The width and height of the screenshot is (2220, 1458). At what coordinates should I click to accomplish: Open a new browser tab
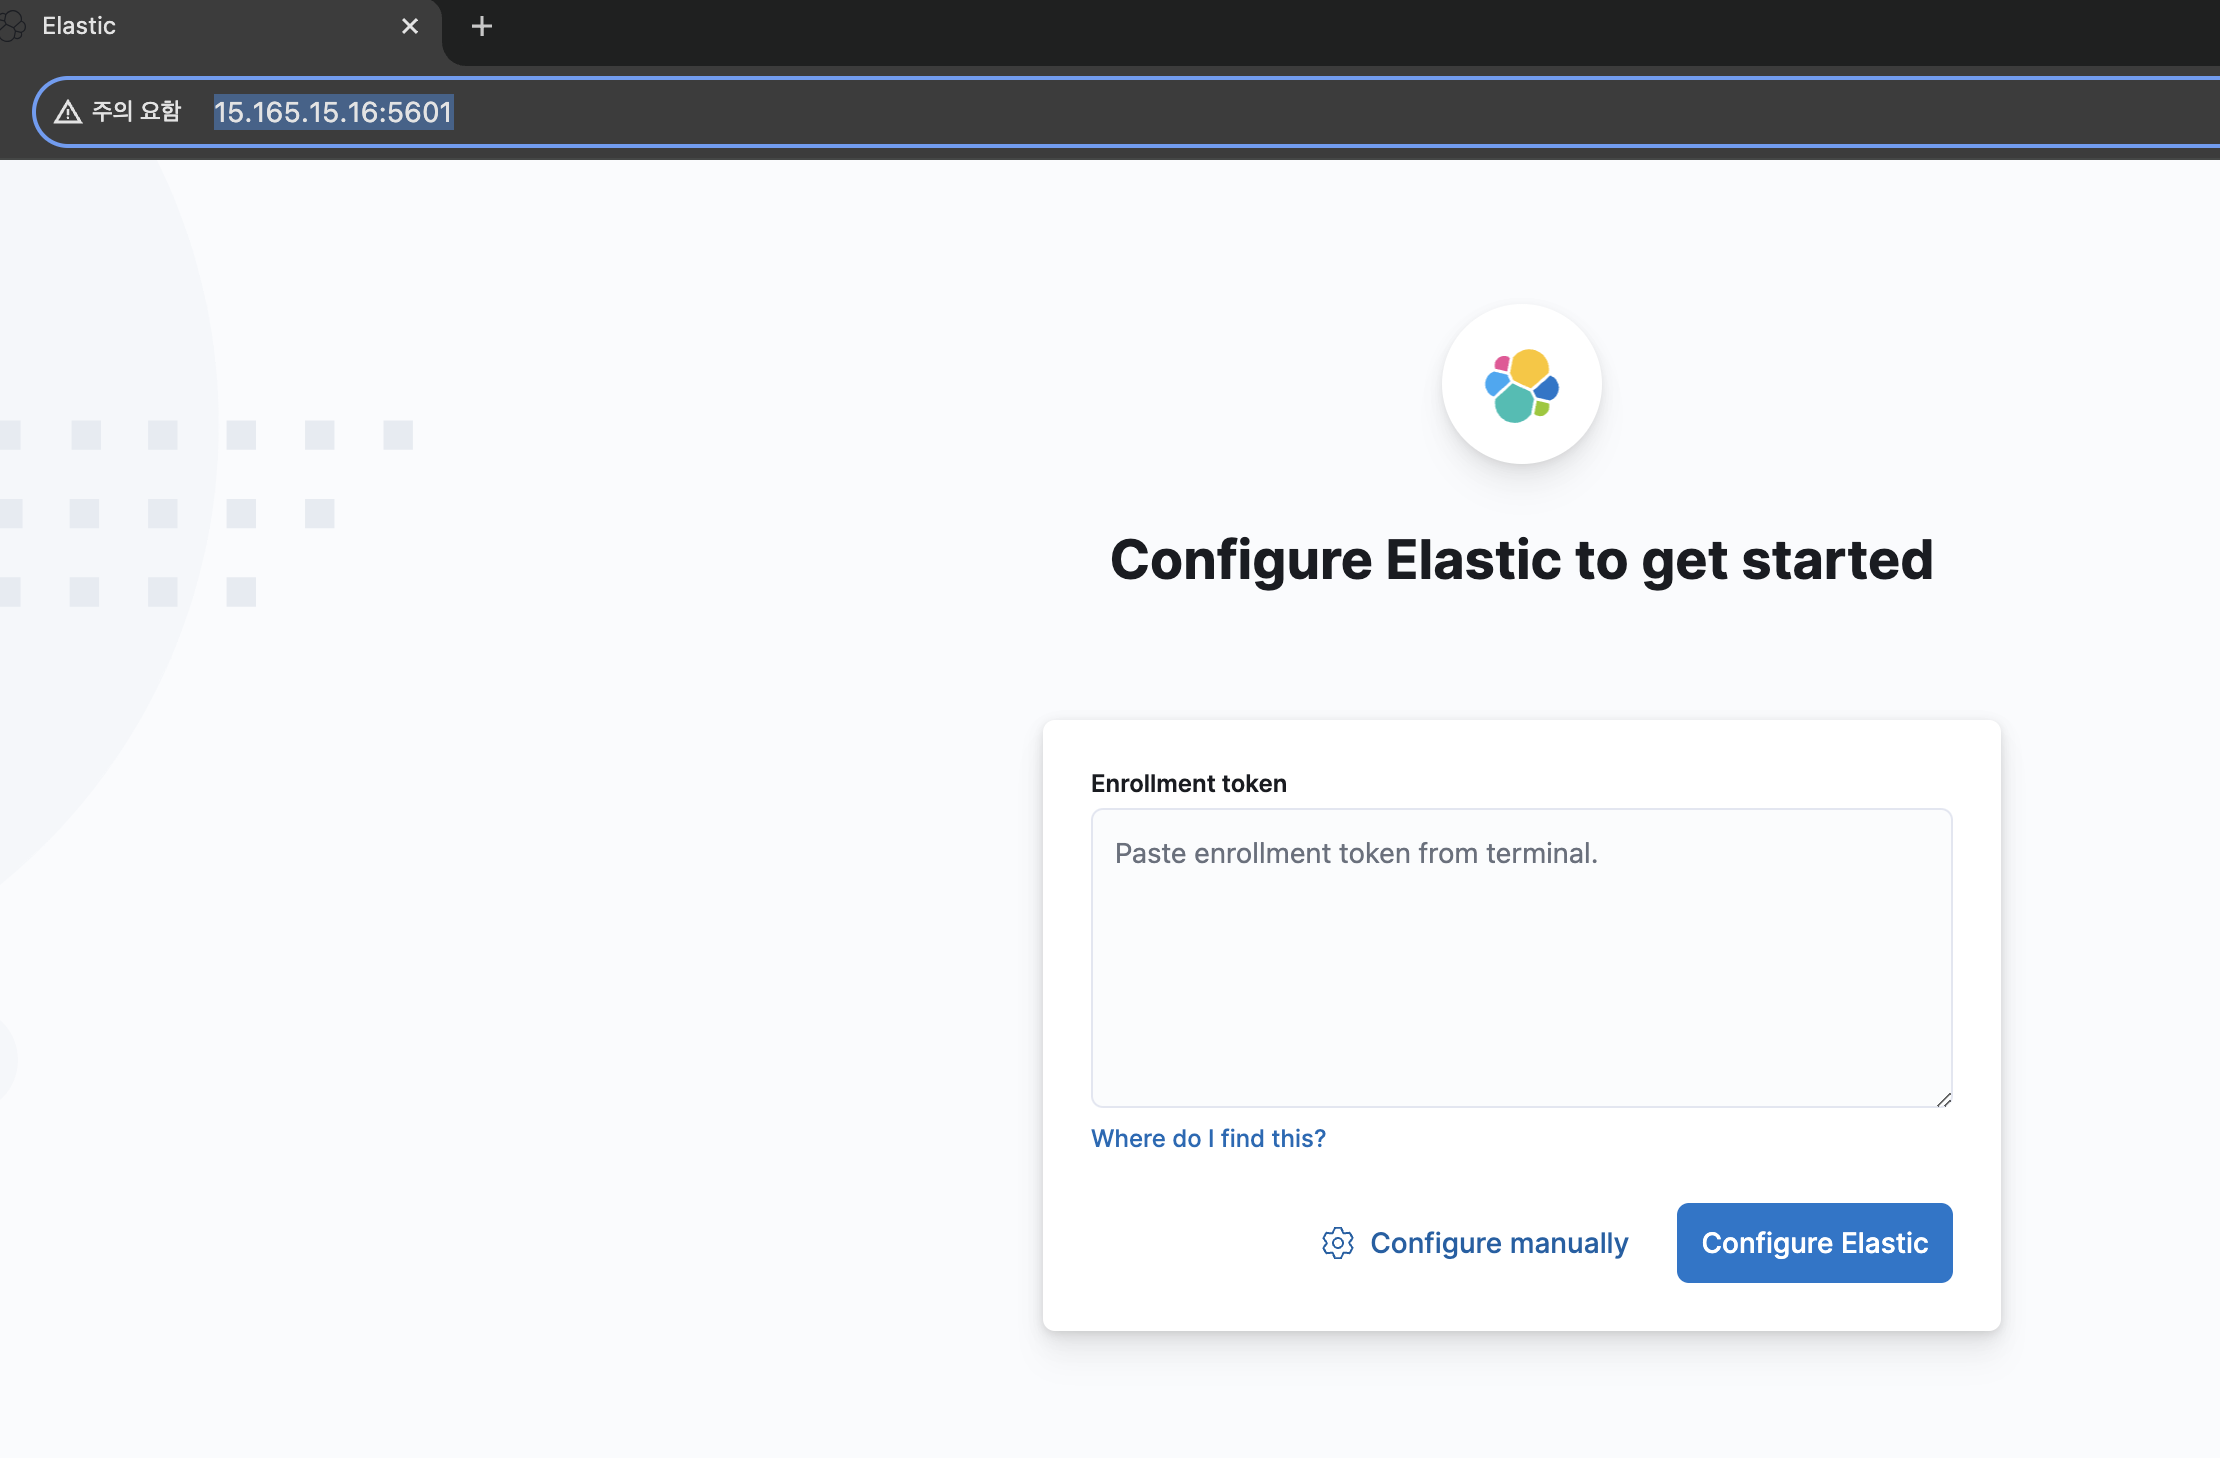(481, 26)
